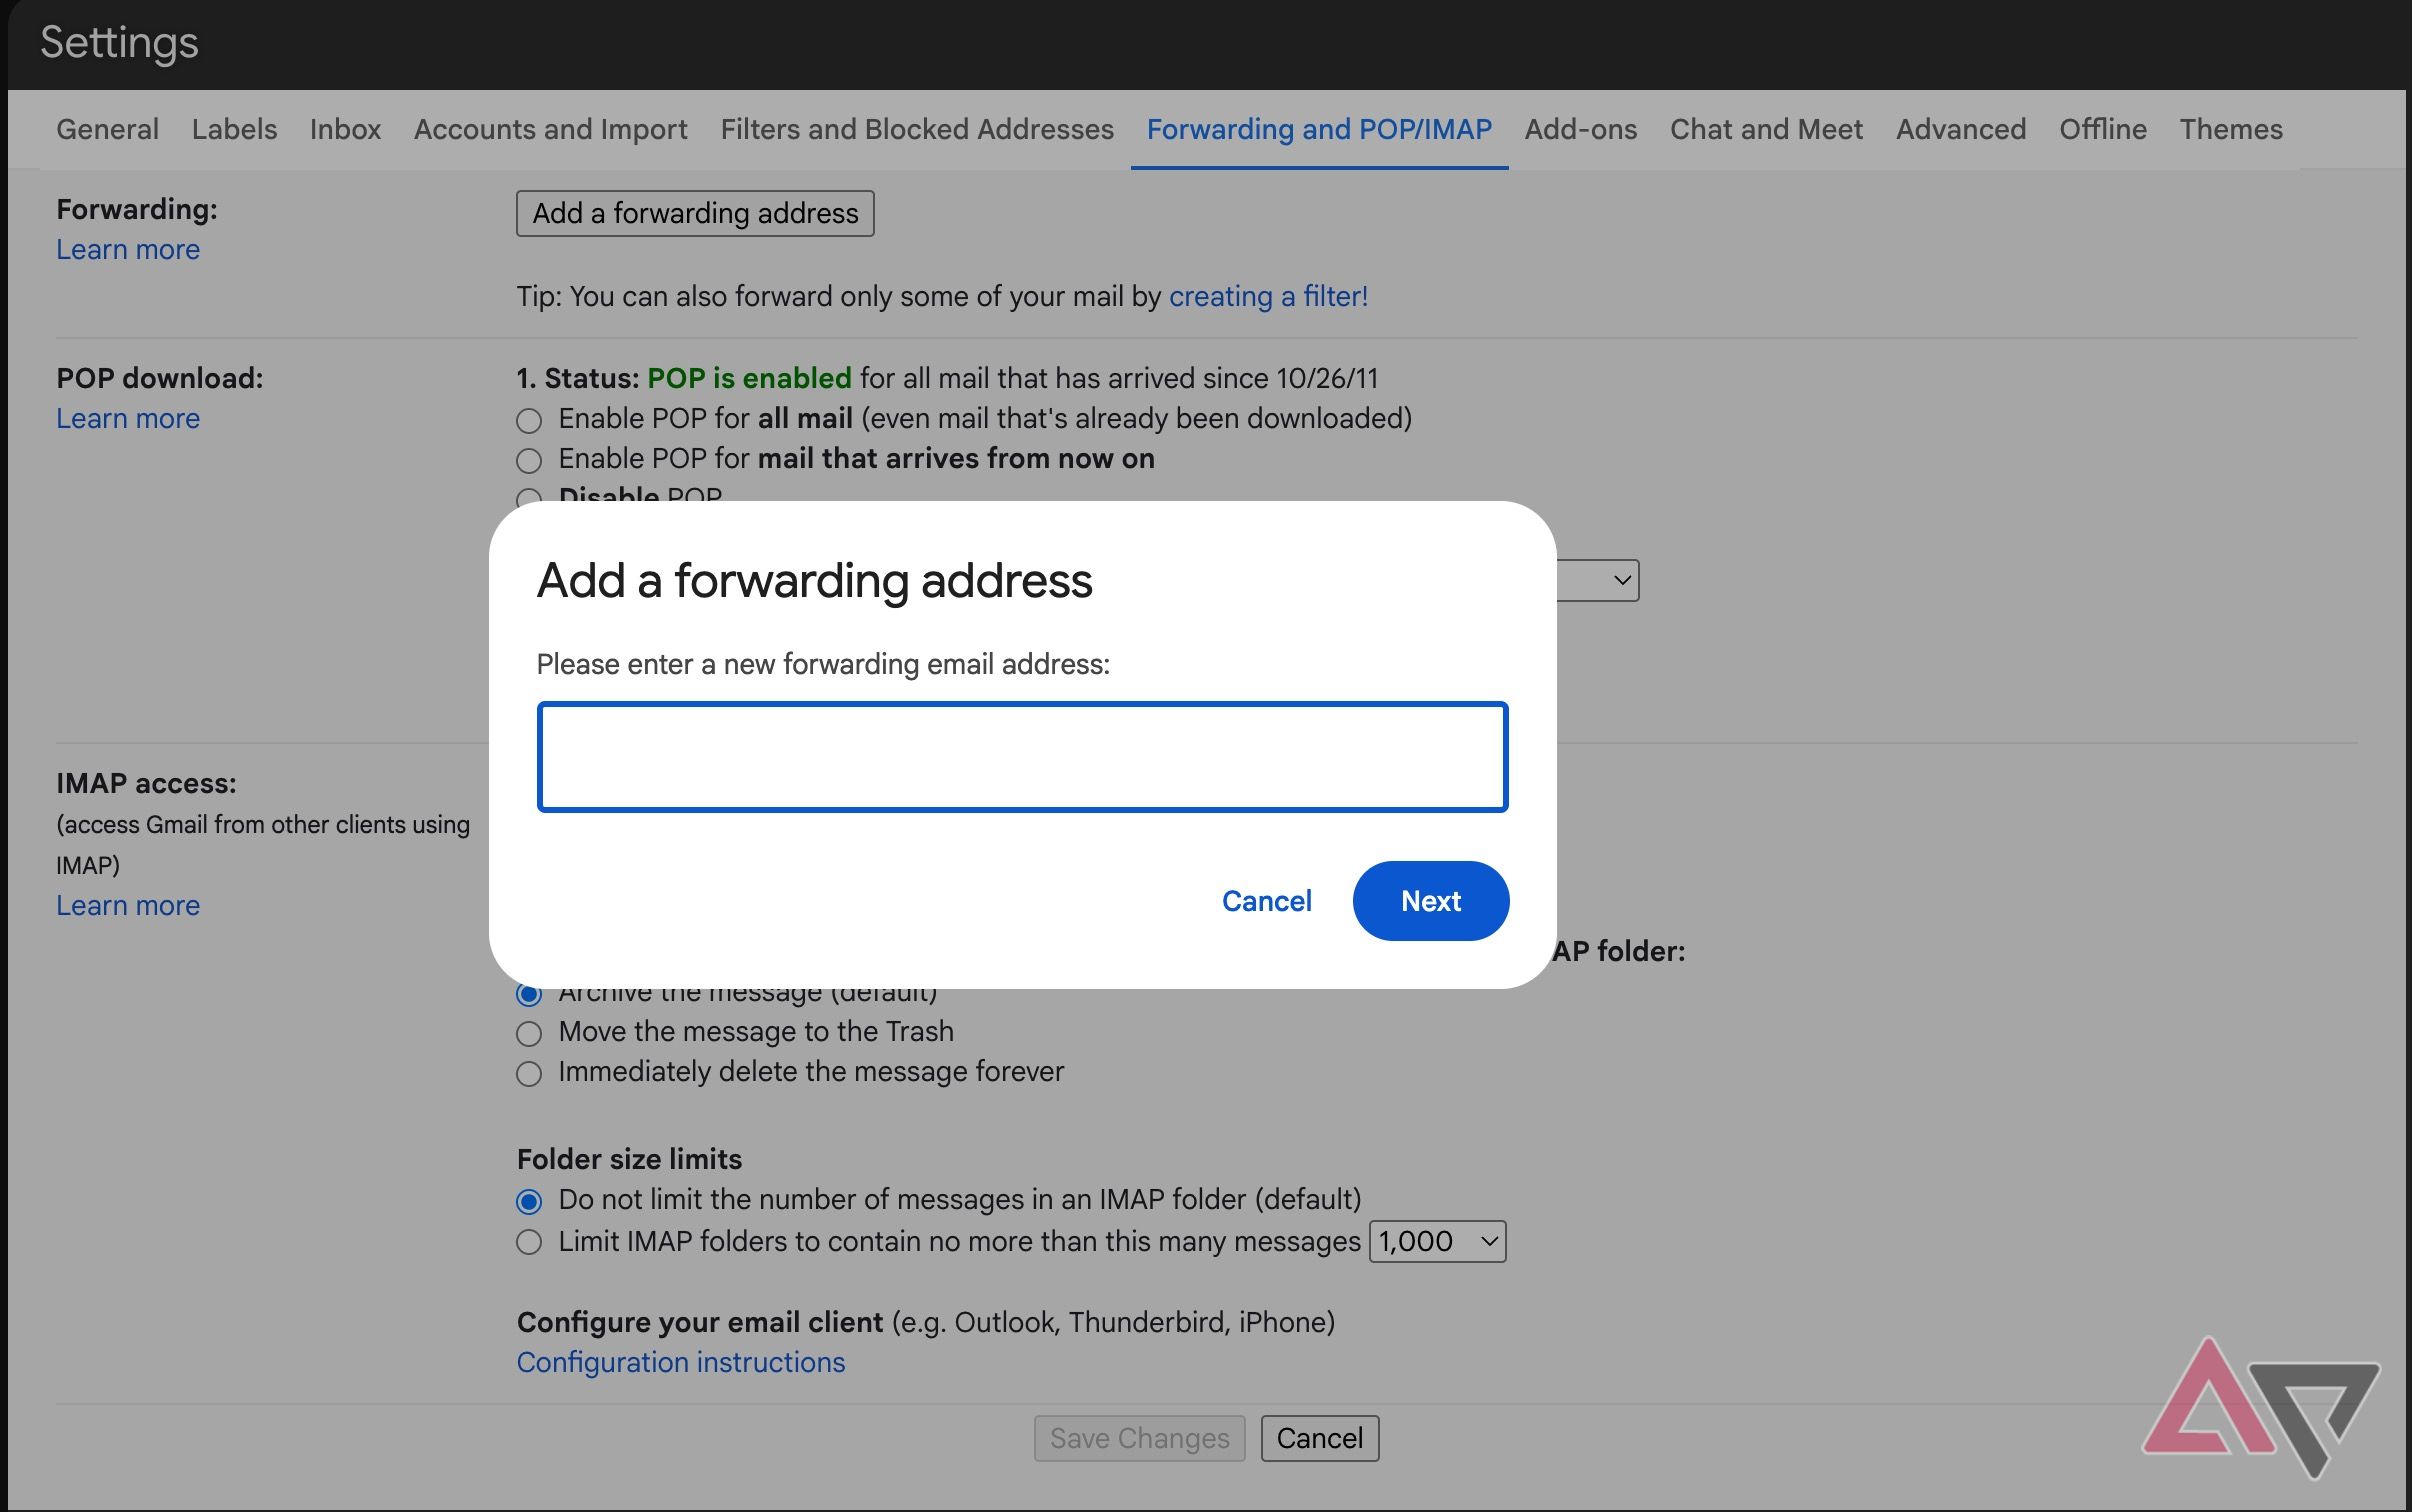
Task: Choose 'Enable POP for mail that arrives from now on'
Action: tap(529, 460)
